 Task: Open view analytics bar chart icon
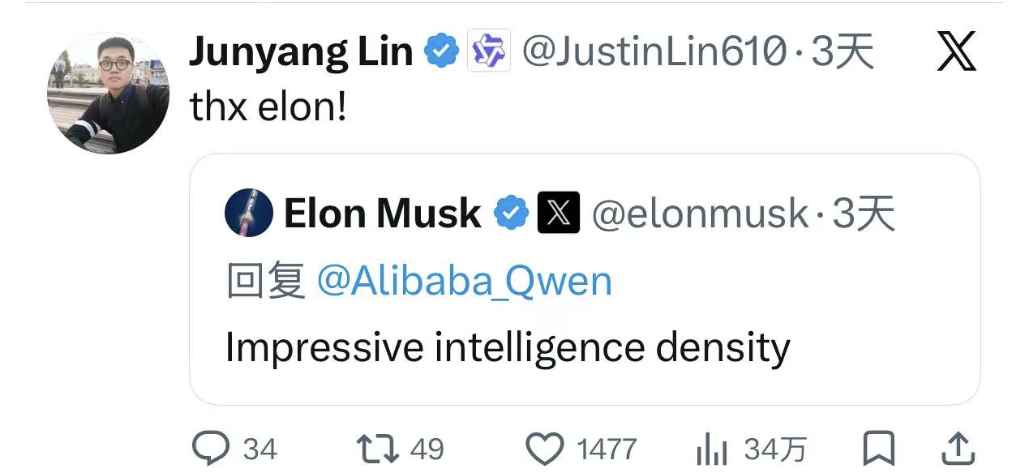711,449
